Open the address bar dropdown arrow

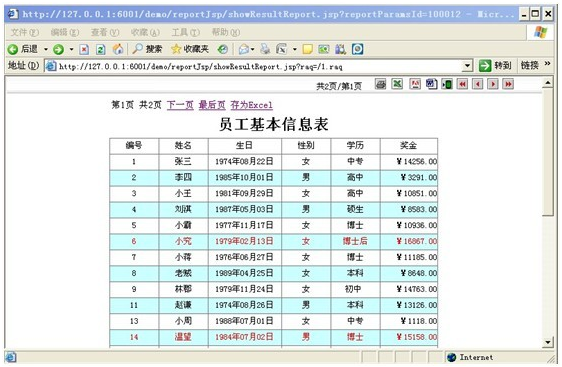pos(467,66)
